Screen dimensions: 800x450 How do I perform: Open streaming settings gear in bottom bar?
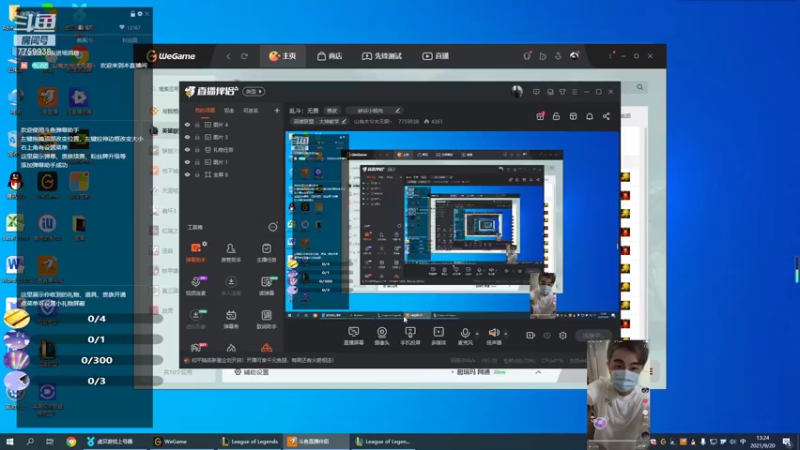563,335
